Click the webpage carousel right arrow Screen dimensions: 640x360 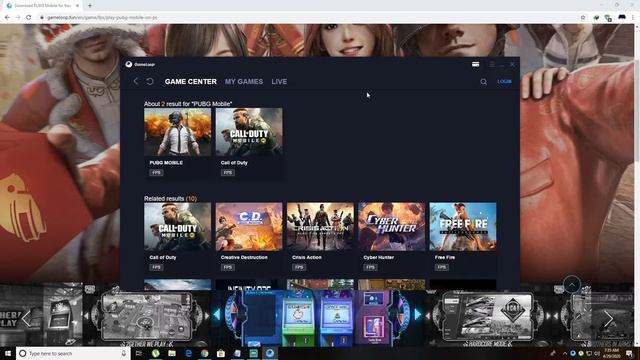pos(608,318)
